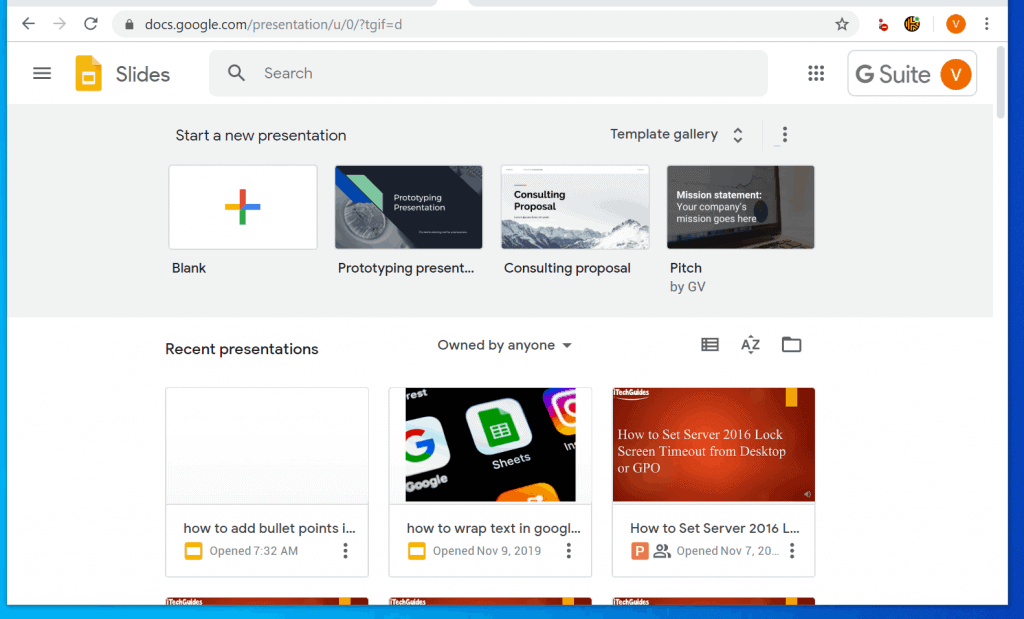Image resolution: width=1024 pixels, height=619 pixels.
Task: Click Slides file icon under bullet points presentation
Action: 193,551
